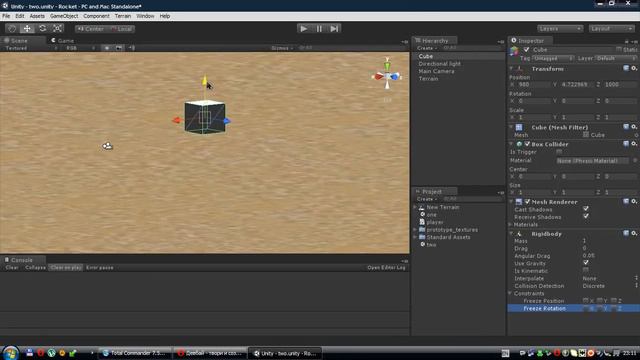The width and height of the screenshot is (640, 360).
Task: Click the blue Z-axis move arrow on cube
Action: (x=227, y=121)
